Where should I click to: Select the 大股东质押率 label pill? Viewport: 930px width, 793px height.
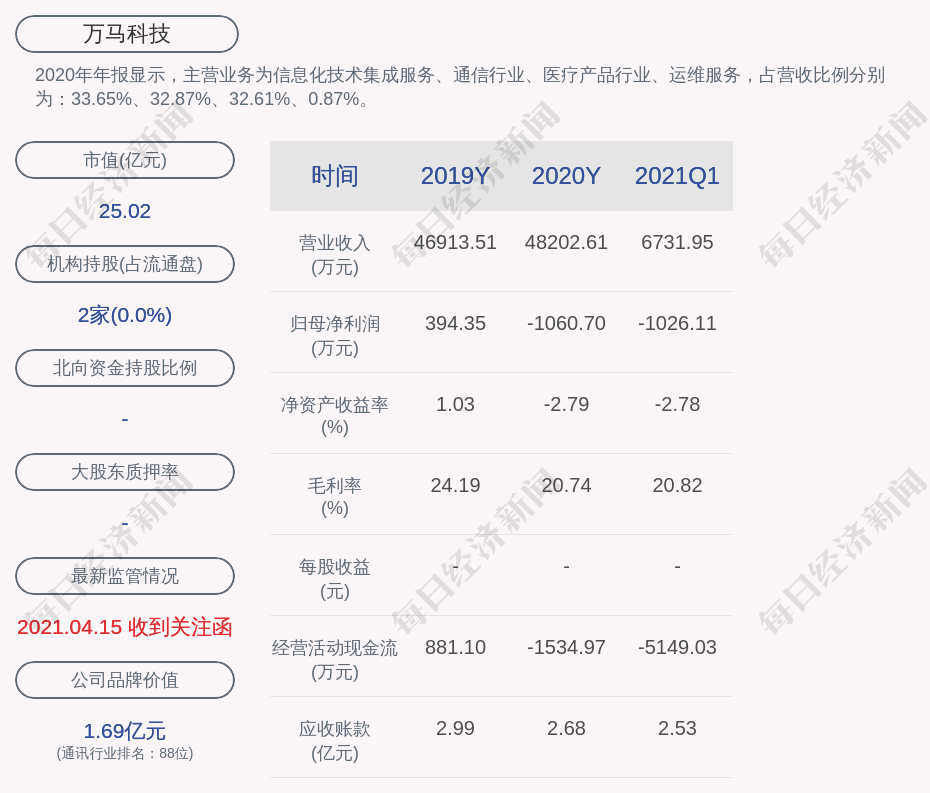tap(125, 472)
